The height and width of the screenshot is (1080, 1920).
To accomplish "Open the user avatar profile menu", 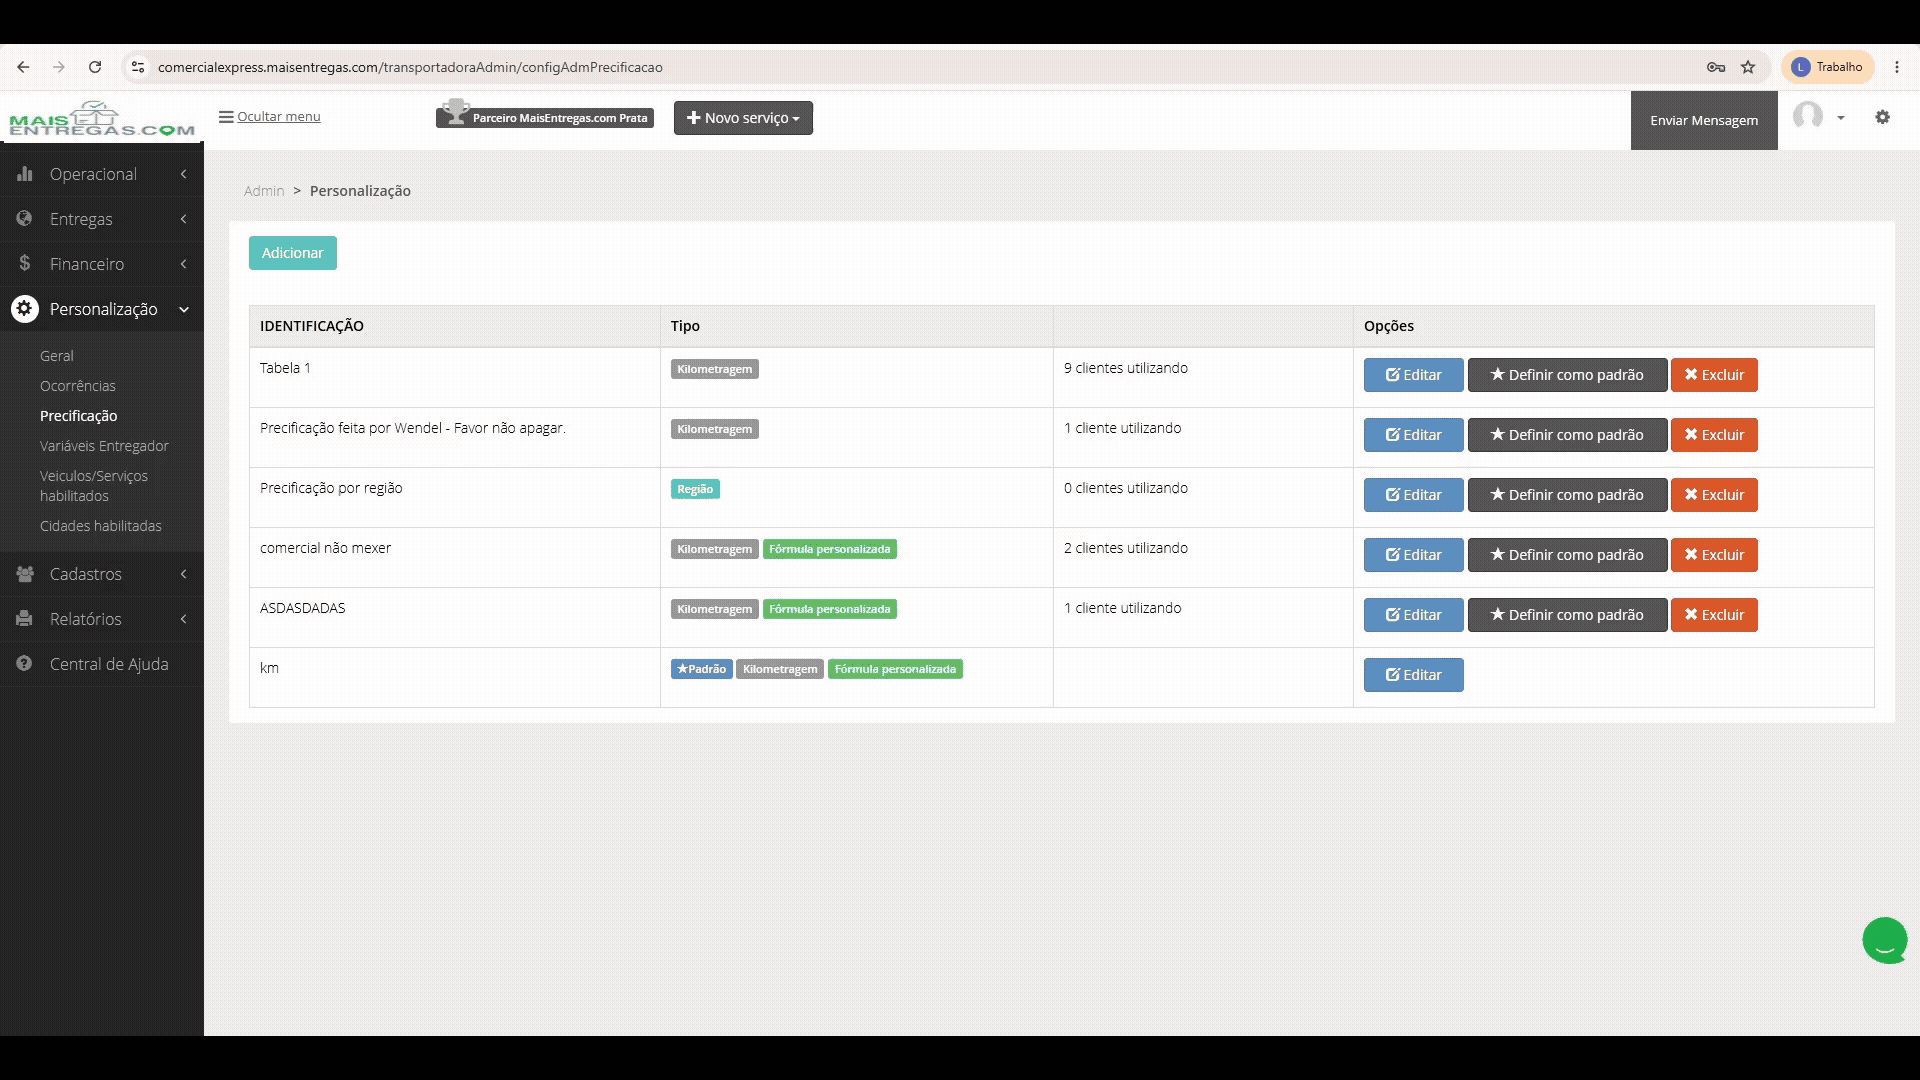I will click(1818, 117).
